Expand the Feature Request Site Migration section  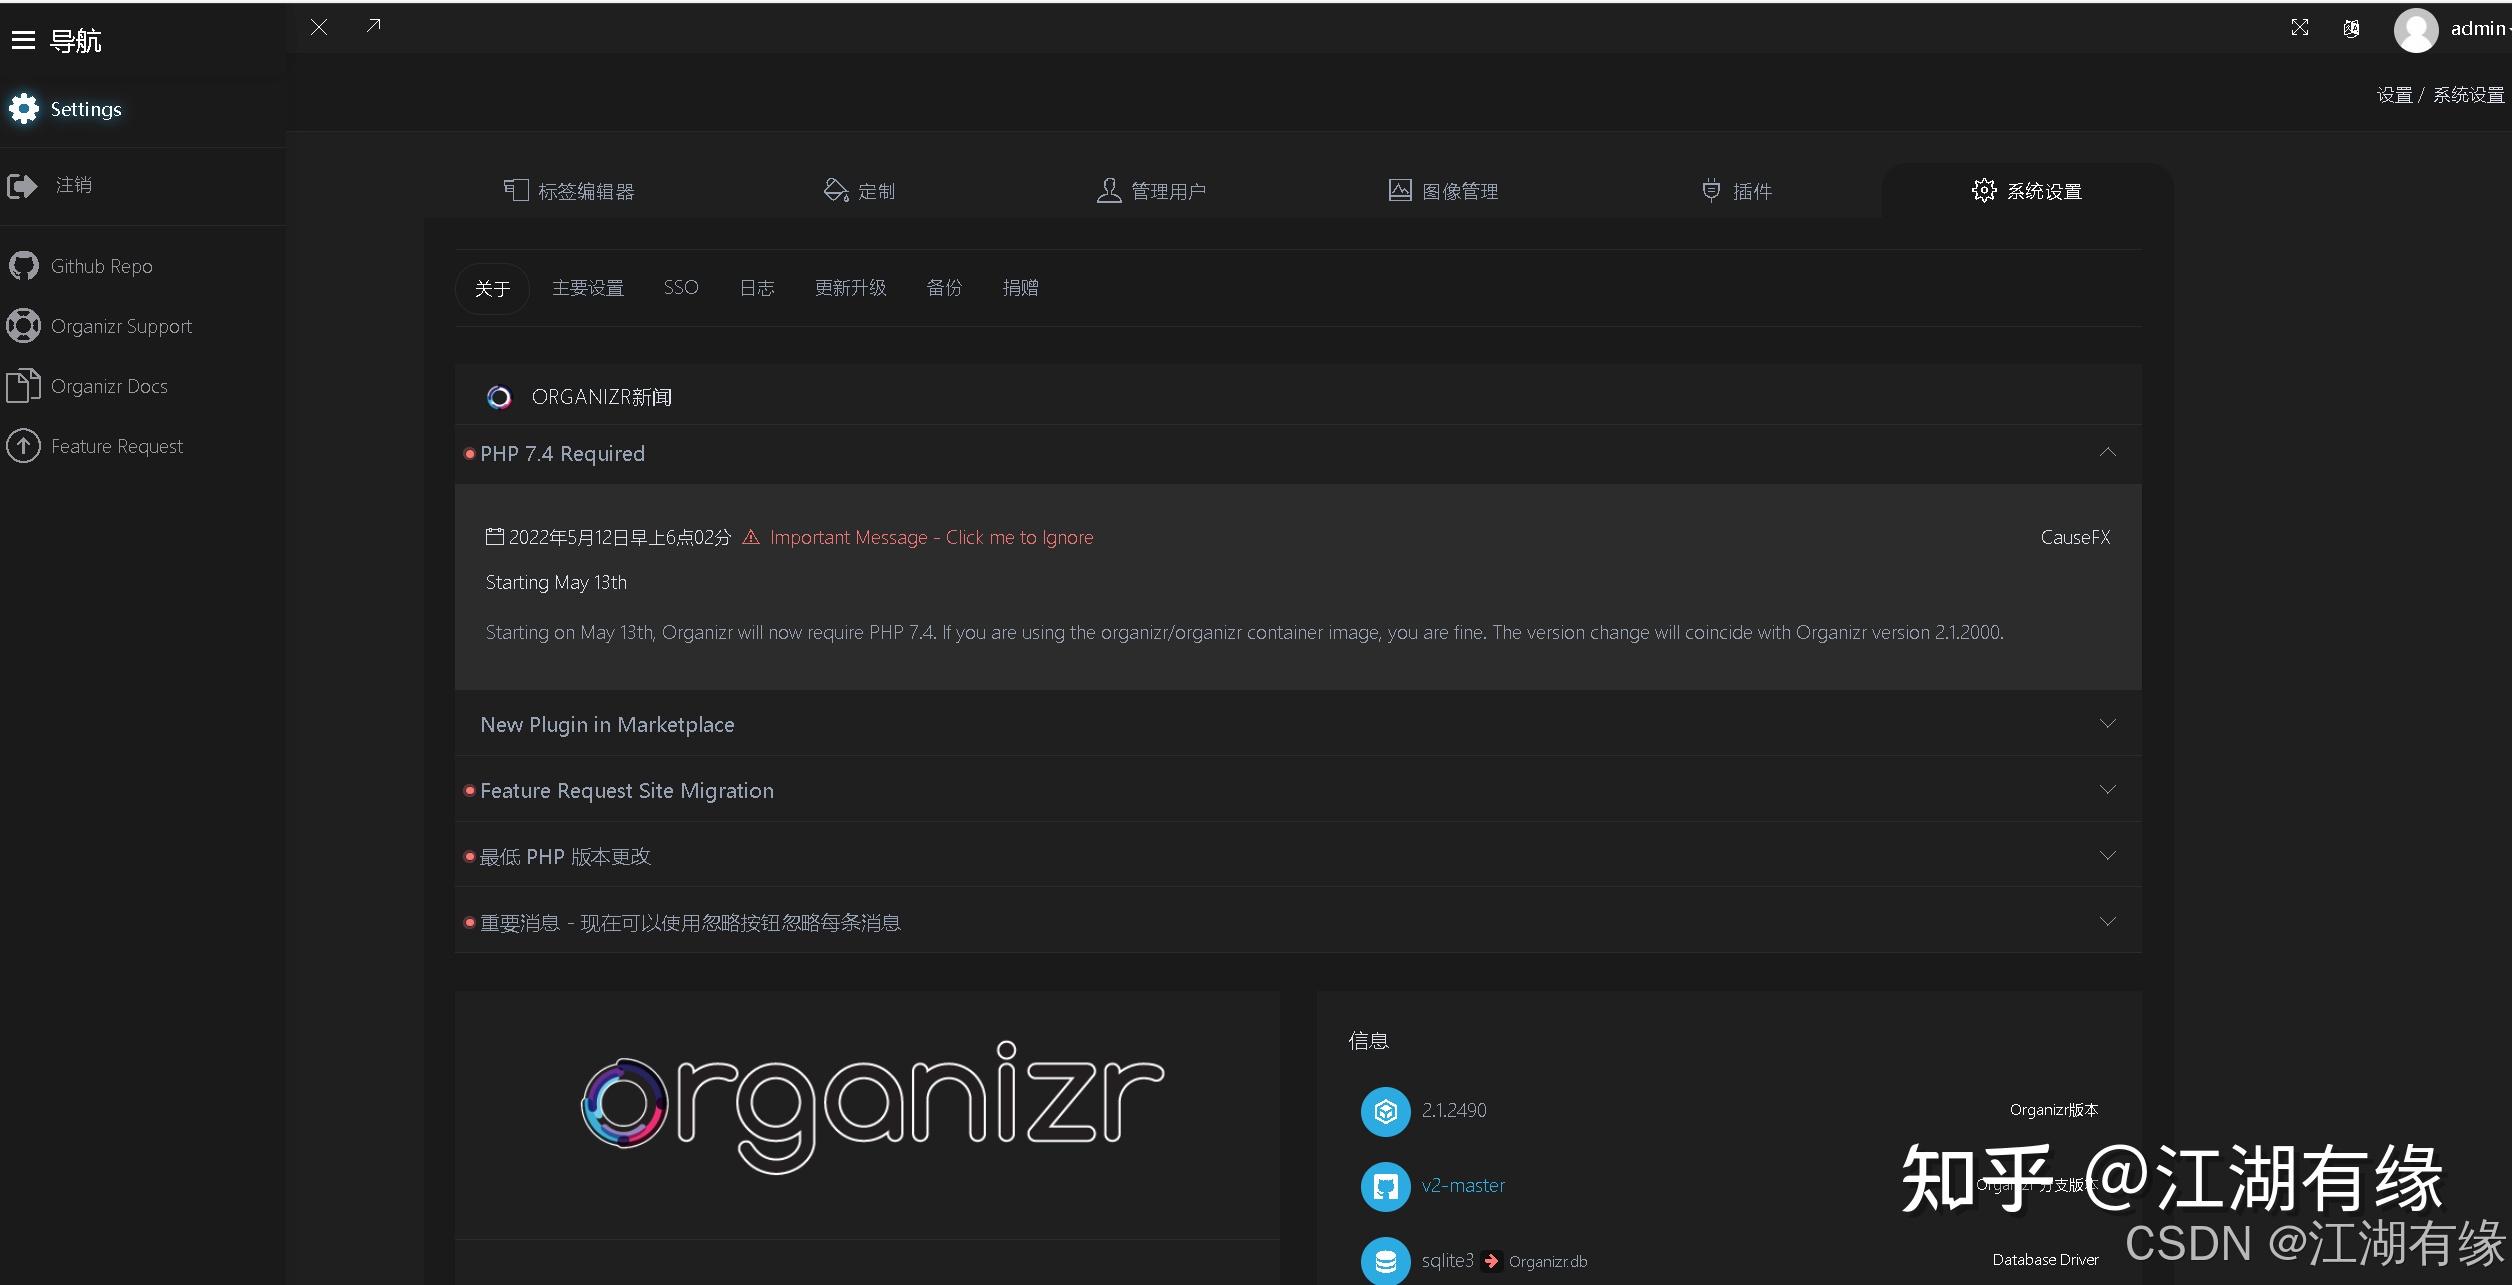click(x=2108, y=788)
